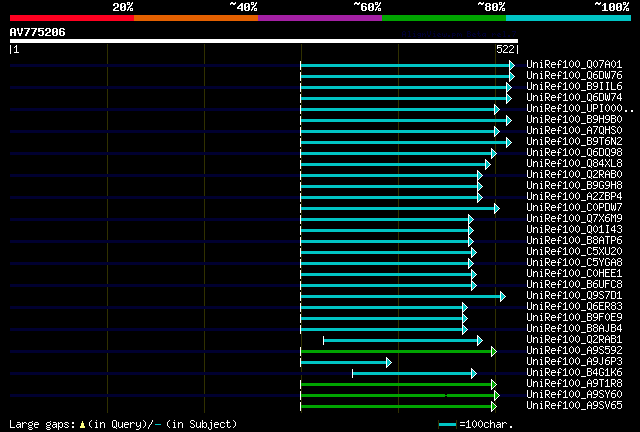Viewport: 640px width, 432px height.
Task: Pick the UniRef100_Q6ER83 label
Action: (x=574, y=307)
